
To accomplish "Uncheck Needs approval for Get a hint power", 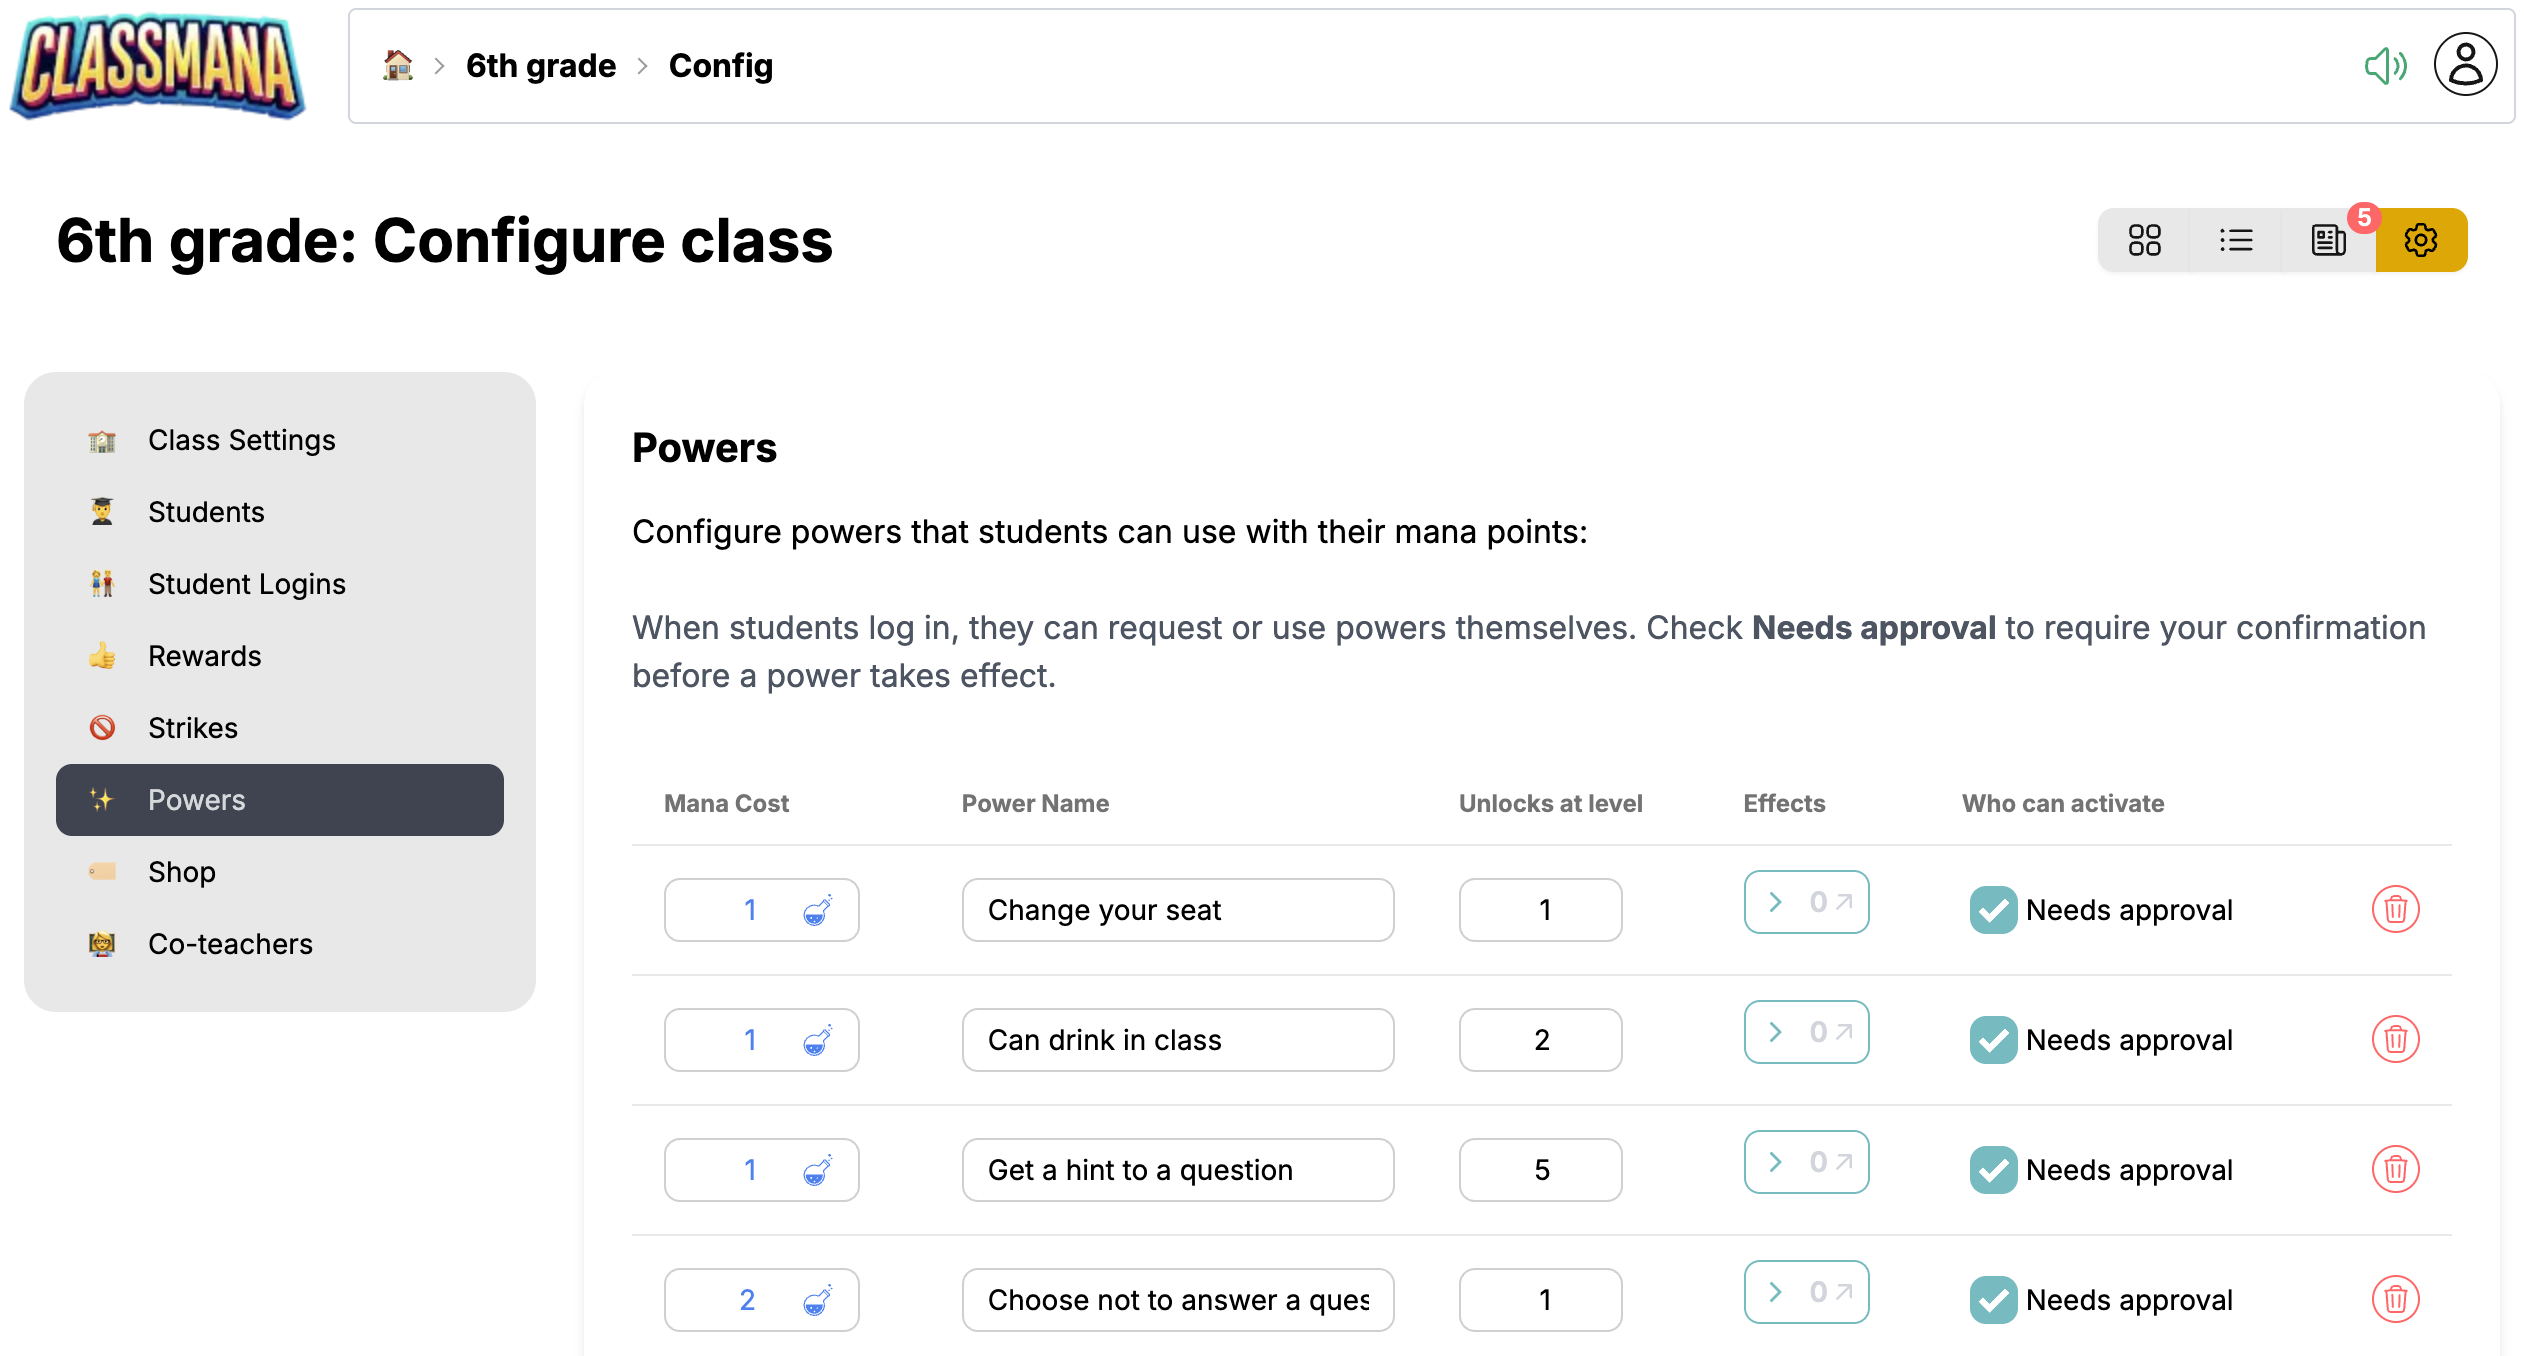I will tap(1992, 1169).
